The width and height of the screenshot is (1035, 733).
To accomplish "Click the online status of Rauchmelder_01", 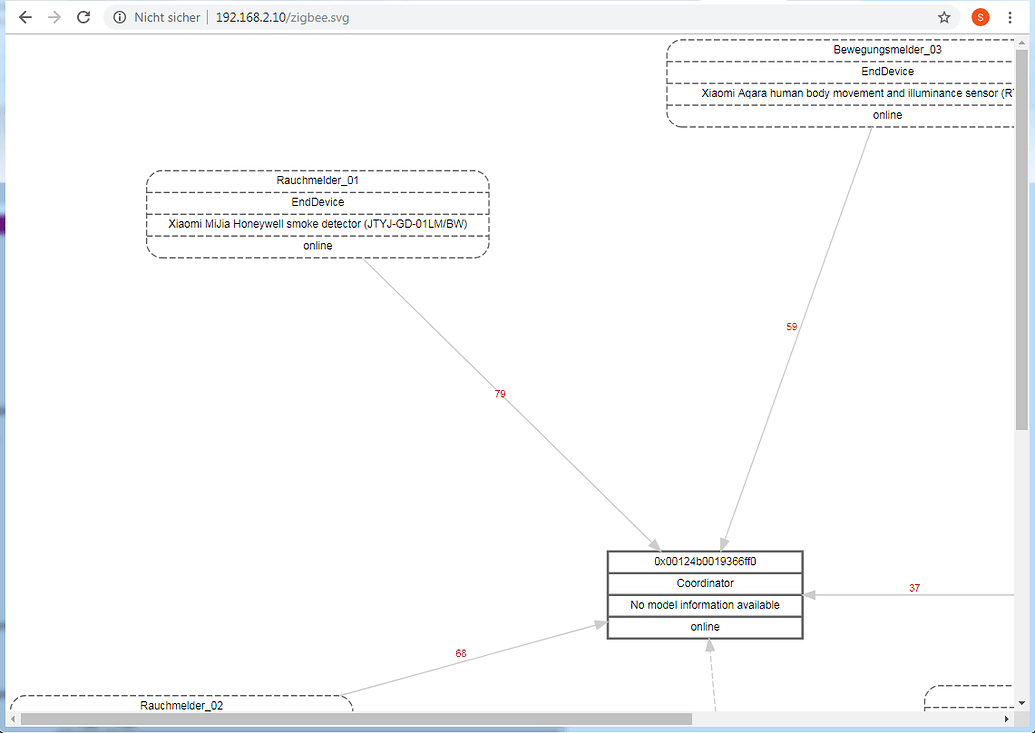I will click(317, 245).
